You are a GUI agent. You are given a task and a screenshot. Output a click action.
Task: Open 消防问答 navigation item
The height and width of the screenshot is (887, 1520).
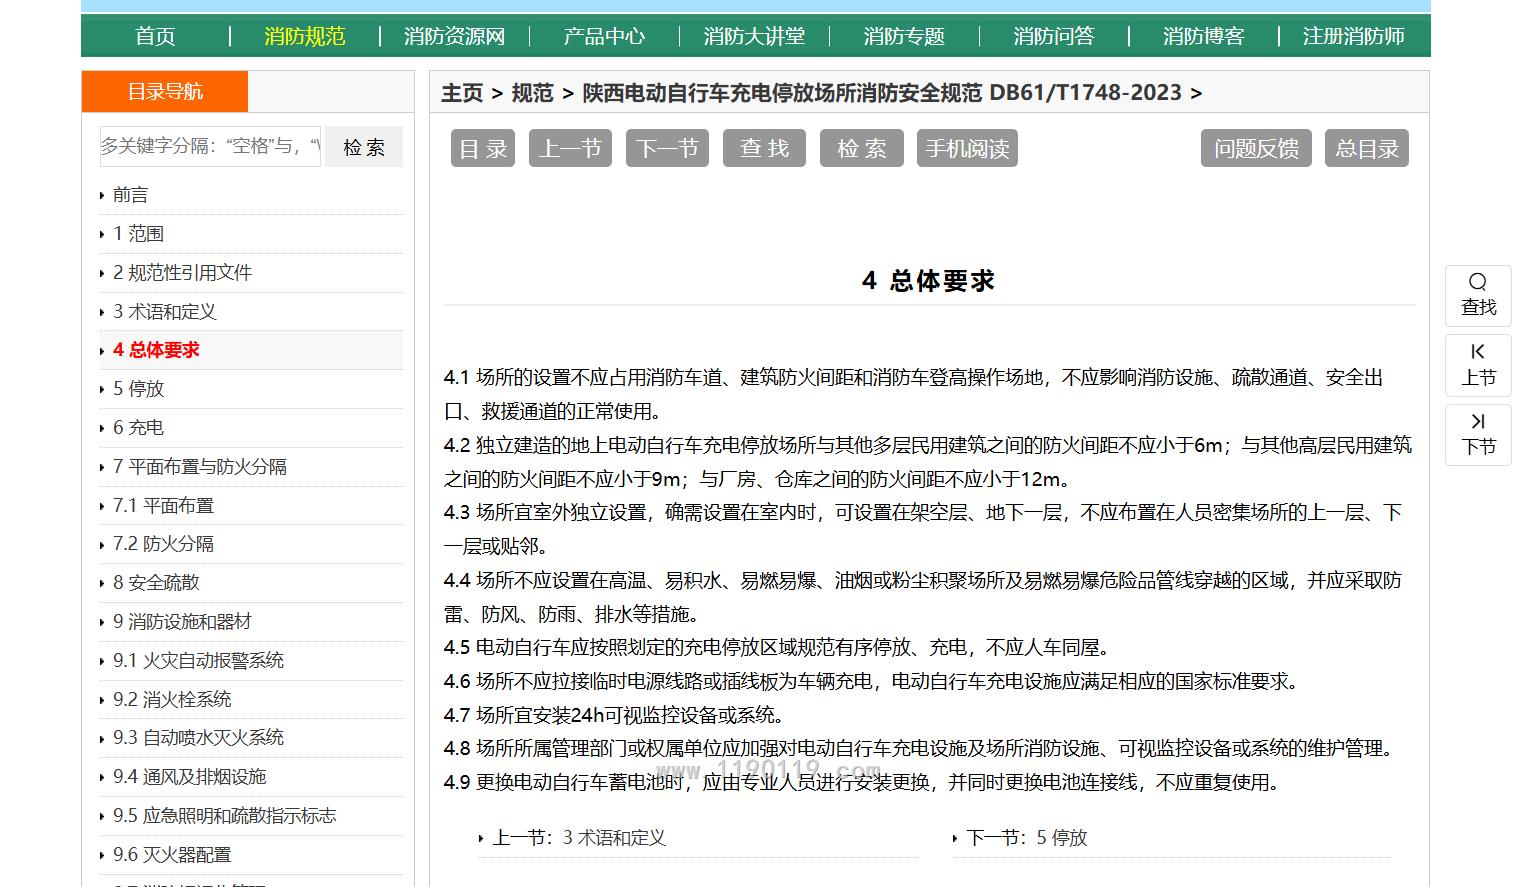coord(1053,37)
